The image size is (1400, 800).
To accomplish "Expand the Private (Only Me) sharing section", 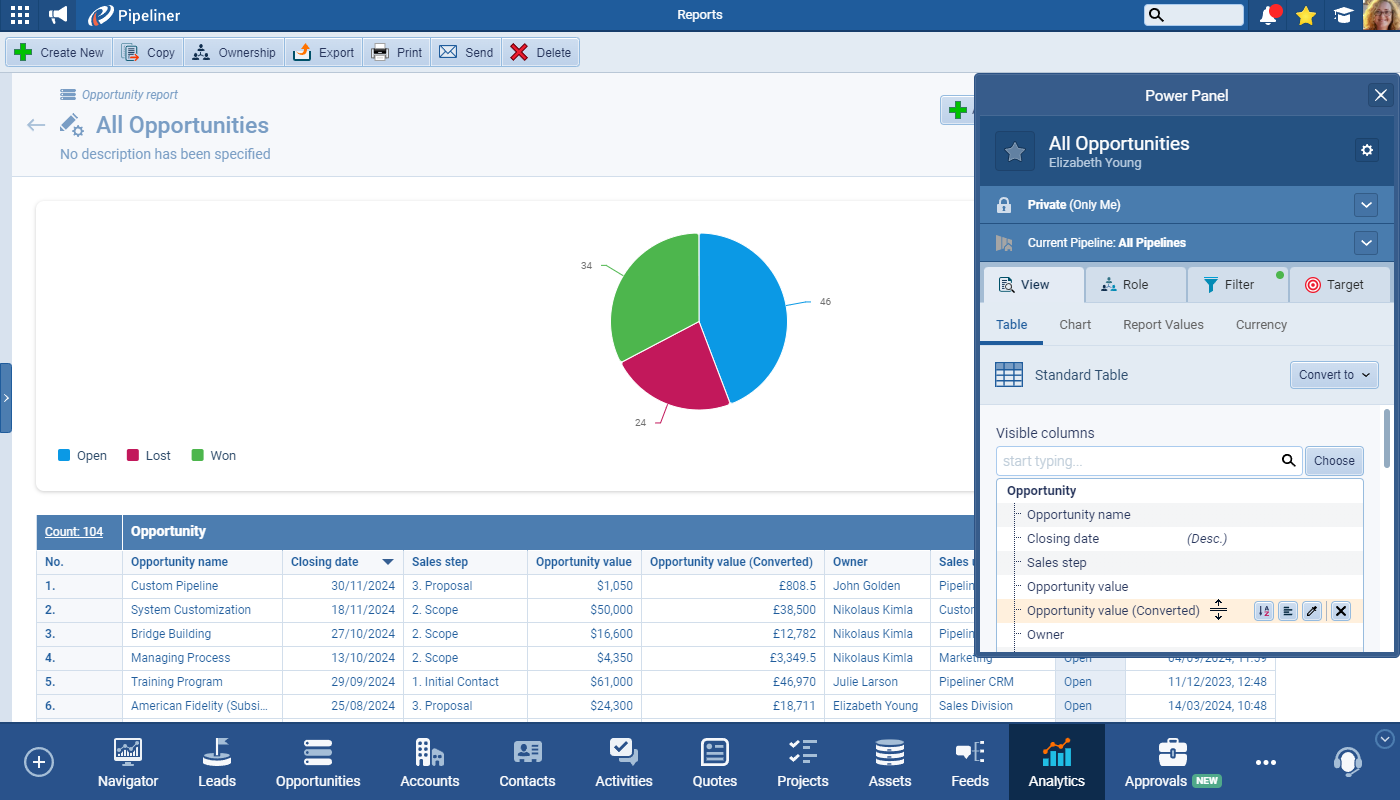I will [1366, 205].
